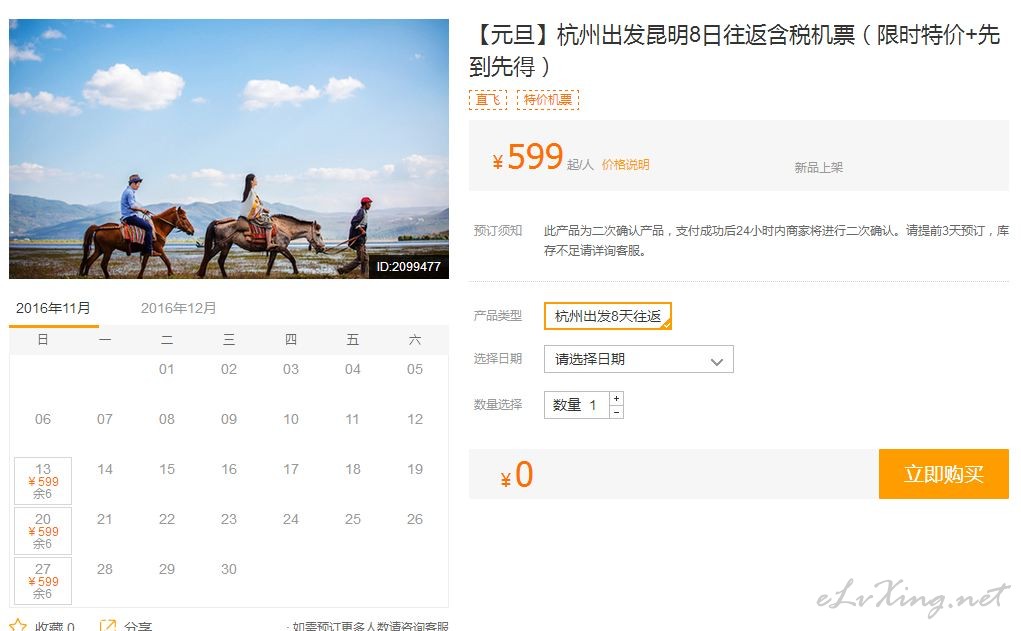Click the favorite star icon
This screenshot has height=631, width=1021.
pyautogui.click(x=18, y=625)
